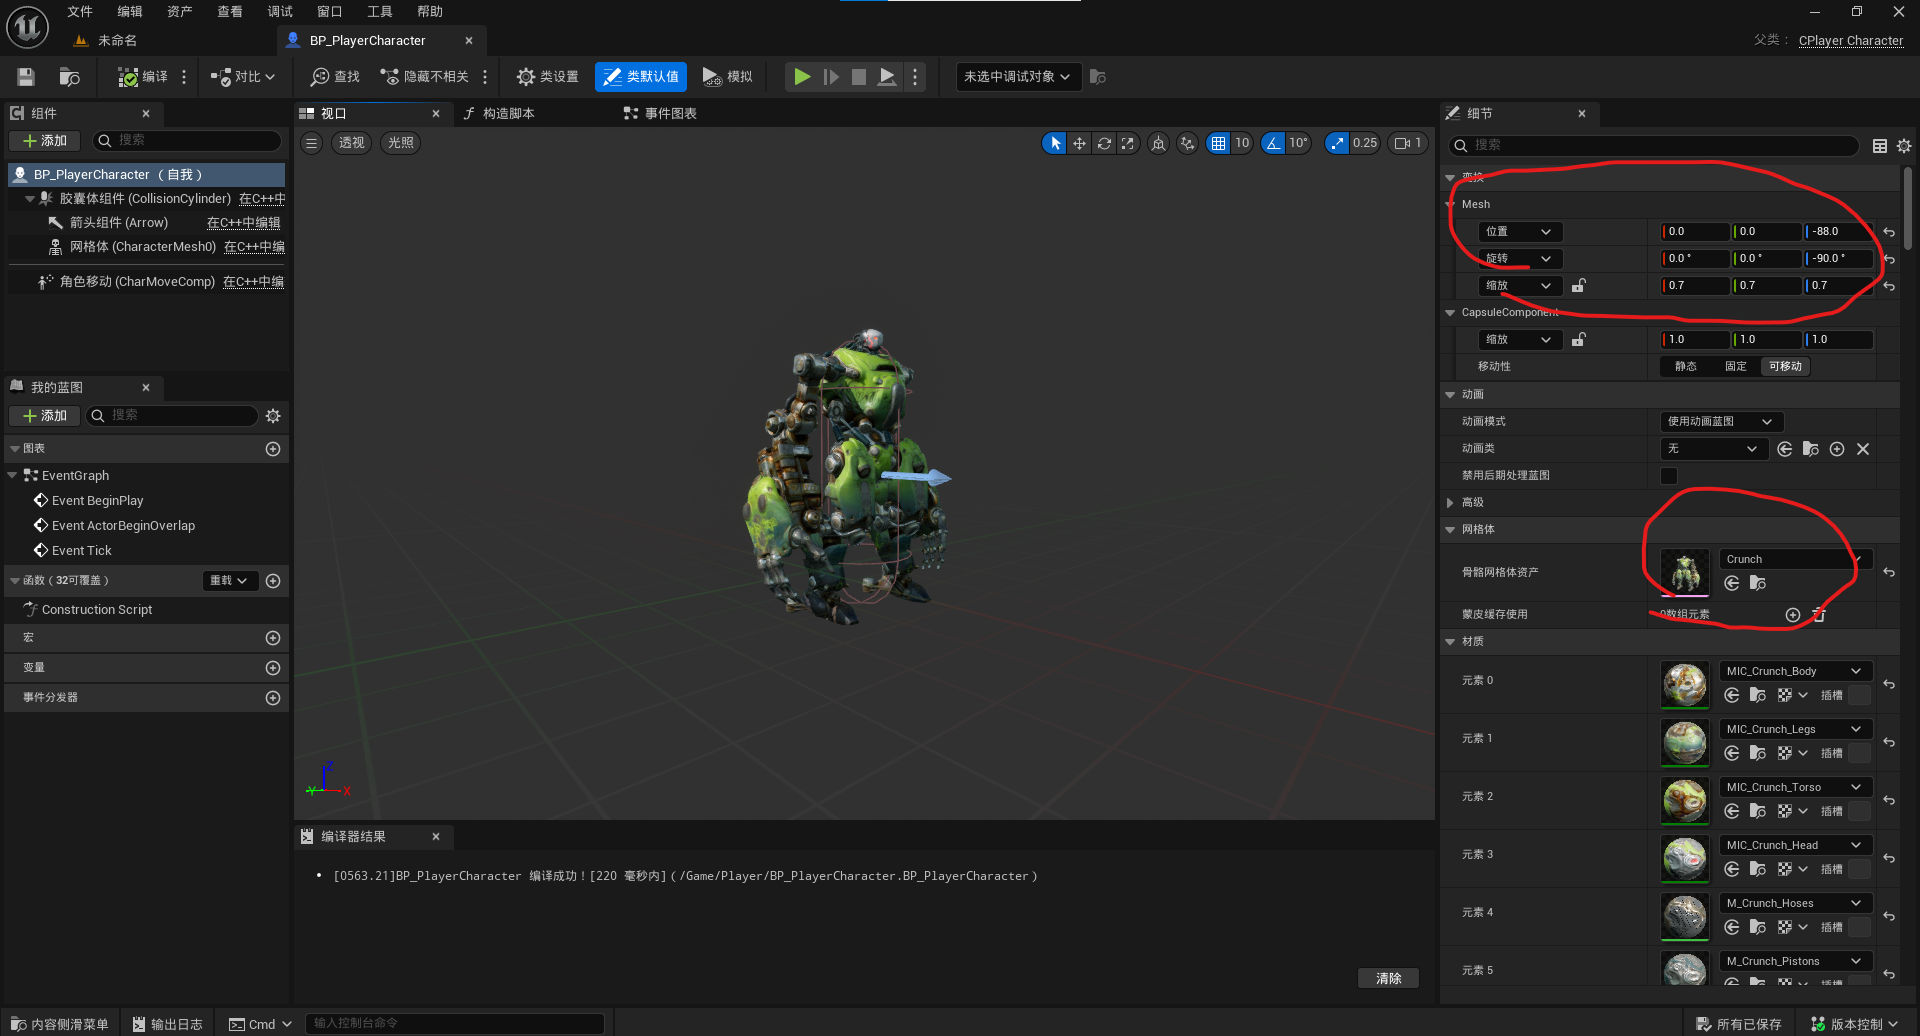This screenshot has width=1920, height=1036.
Task: Select 类默认值 class defaults button
Action: click(641, 77)
